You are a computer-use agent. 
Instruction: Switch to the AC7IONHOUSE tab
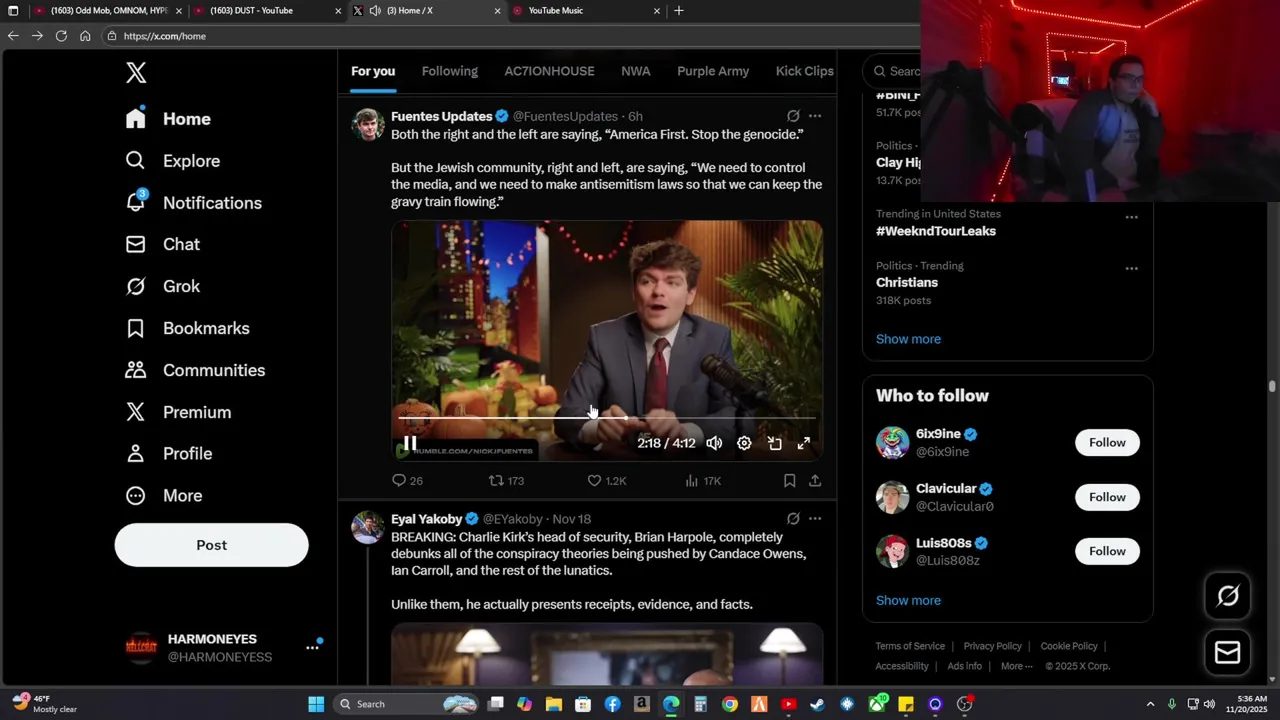(549, 71)
